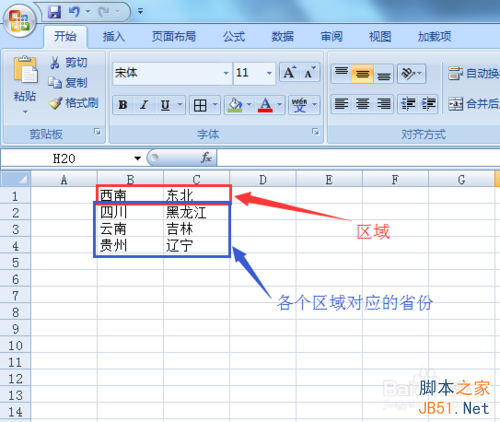Open the undo history dropdown arrow
Image resolution: width=500 pixels, height=422 pixels.
(88, 12)
